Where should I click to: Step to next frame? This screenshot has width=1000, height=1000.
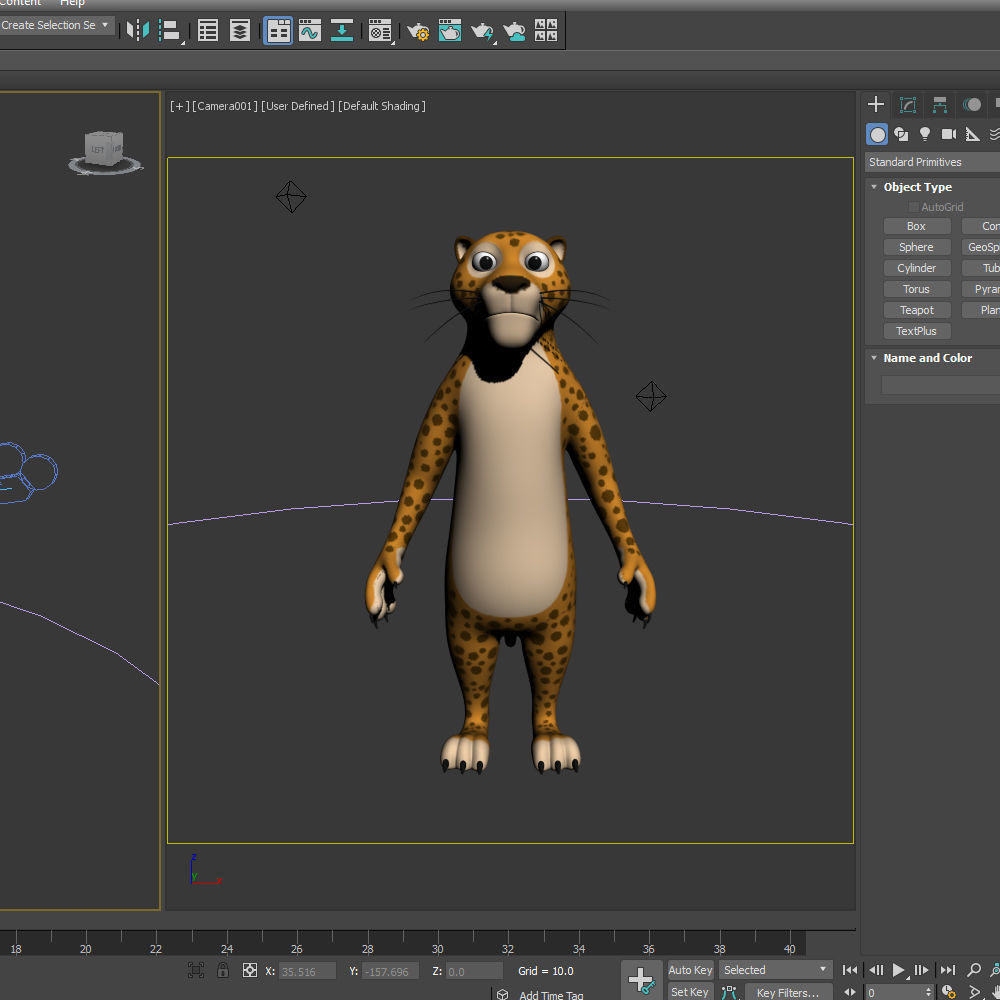pyautogui.click(x=921, y=970)
